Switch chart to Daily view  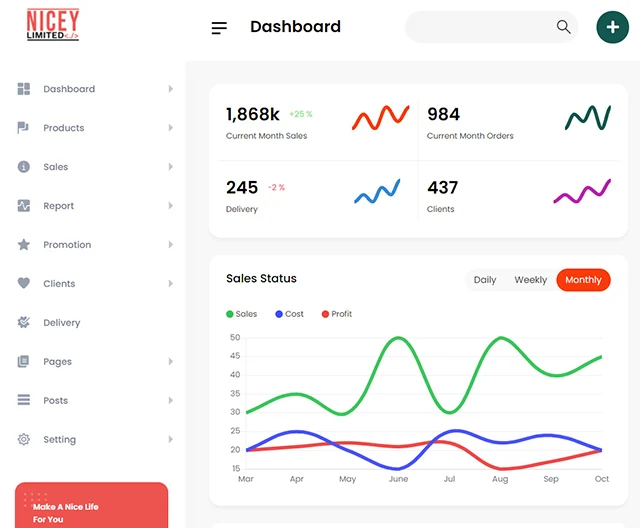[485, 280]
